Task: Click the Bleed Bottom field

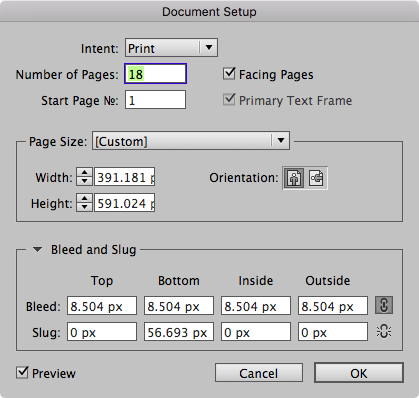Action: click(x=179, y=306)
